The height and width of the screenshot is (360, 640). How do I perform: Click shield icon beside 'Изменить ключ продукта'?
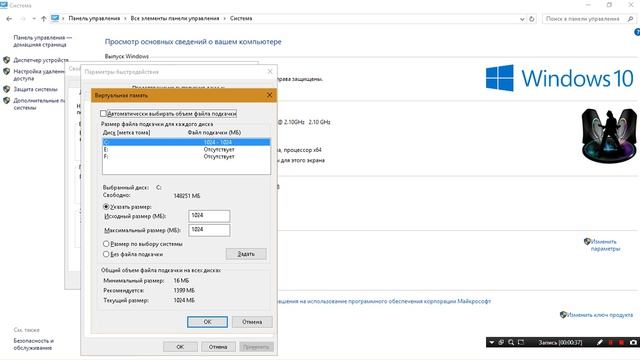563,315
